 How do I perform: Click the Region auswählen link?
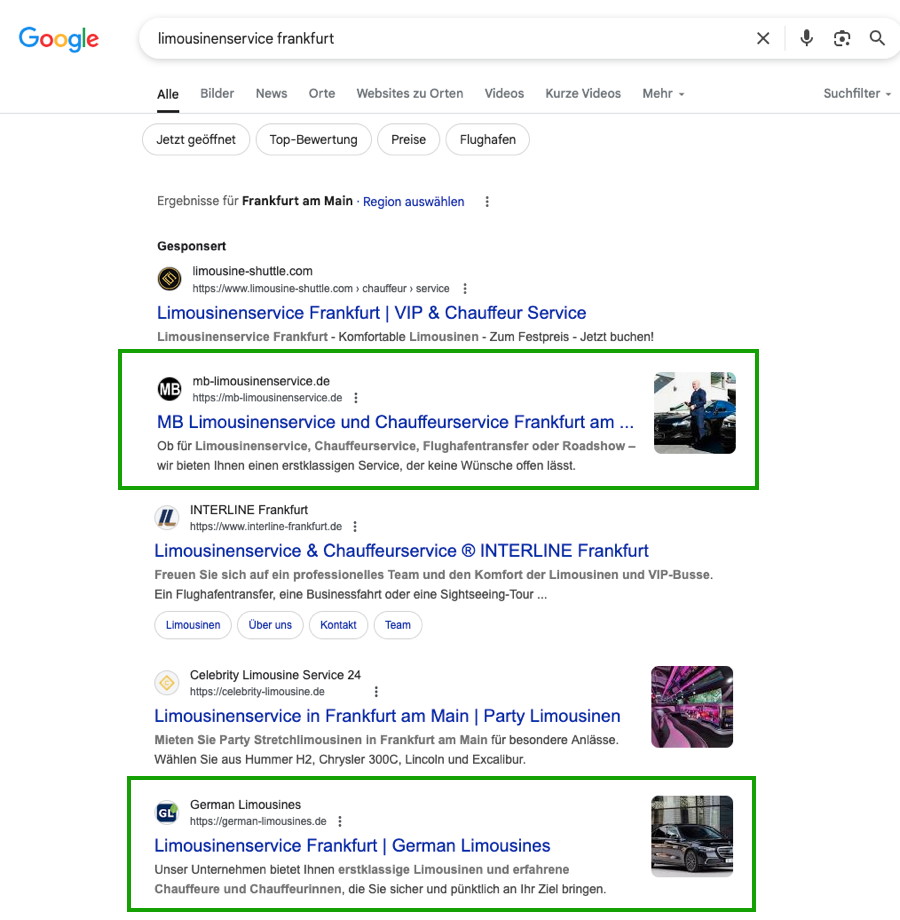[x=413, y=202]
